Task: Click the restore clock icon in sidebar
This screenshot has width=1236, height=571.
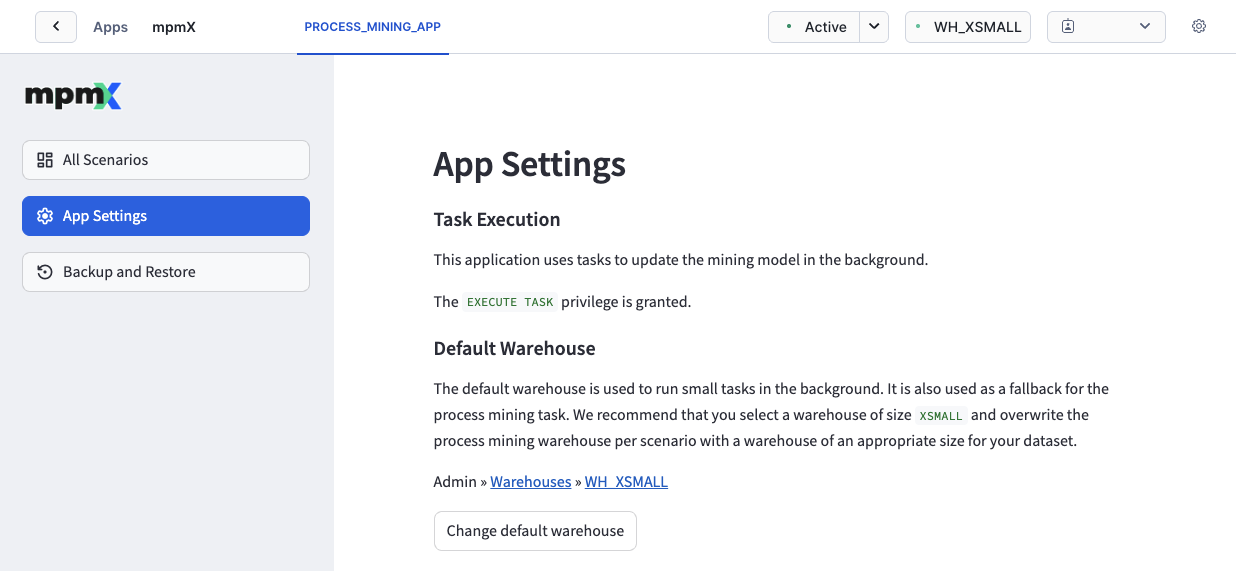Action: tap(45, 272)
